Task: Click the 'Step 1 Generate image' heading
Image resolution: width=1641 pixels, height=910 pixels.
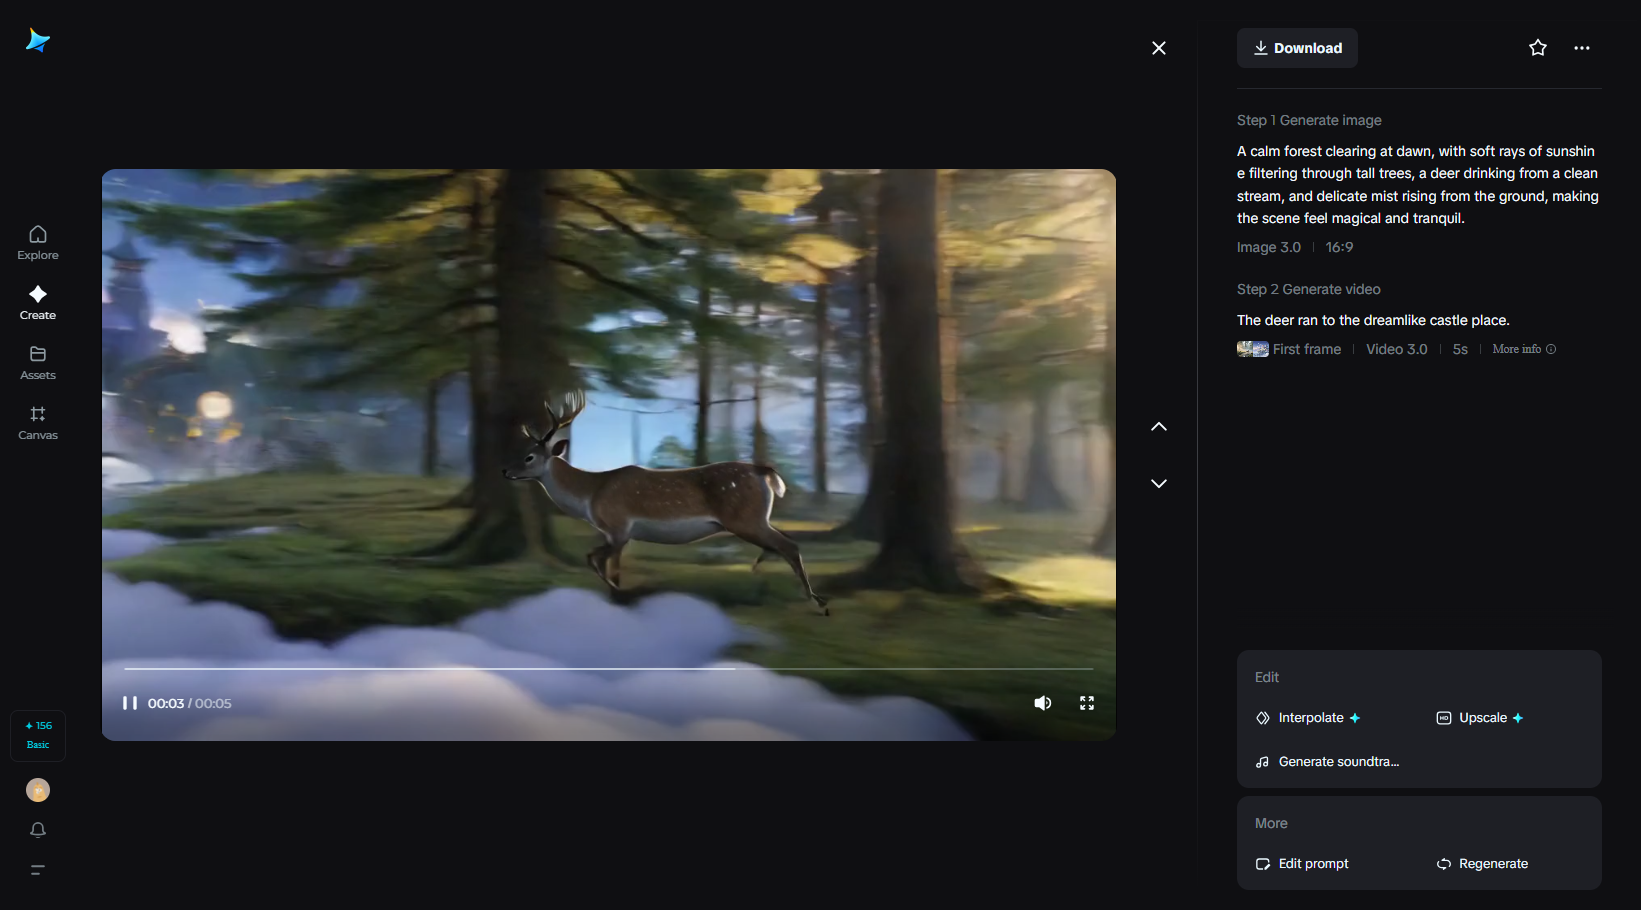Action: 1309,120
